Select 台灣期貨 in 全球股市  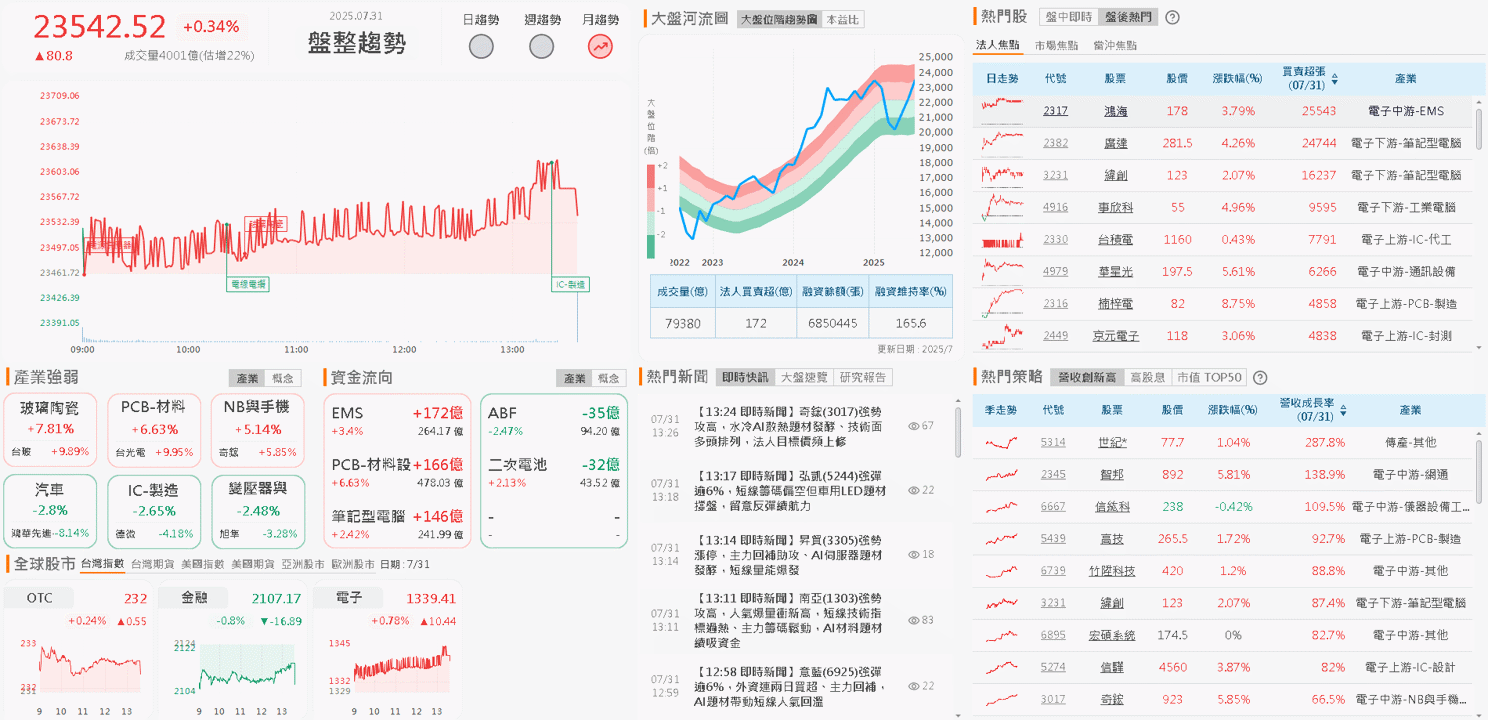[x=153, y=564]
